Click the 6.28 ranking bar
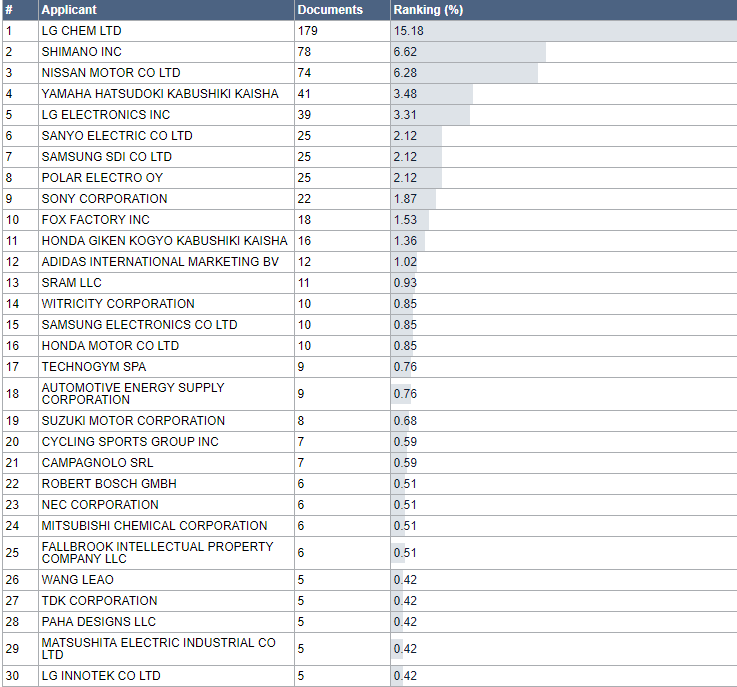The height and width of the screenshot is (687, 737). pos(464,73)
